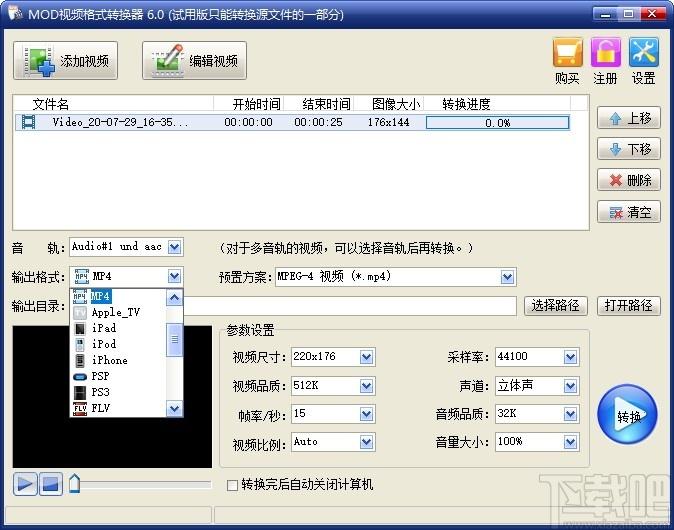
Task: Clear the file list with 清空
Action: coord(628,211)
